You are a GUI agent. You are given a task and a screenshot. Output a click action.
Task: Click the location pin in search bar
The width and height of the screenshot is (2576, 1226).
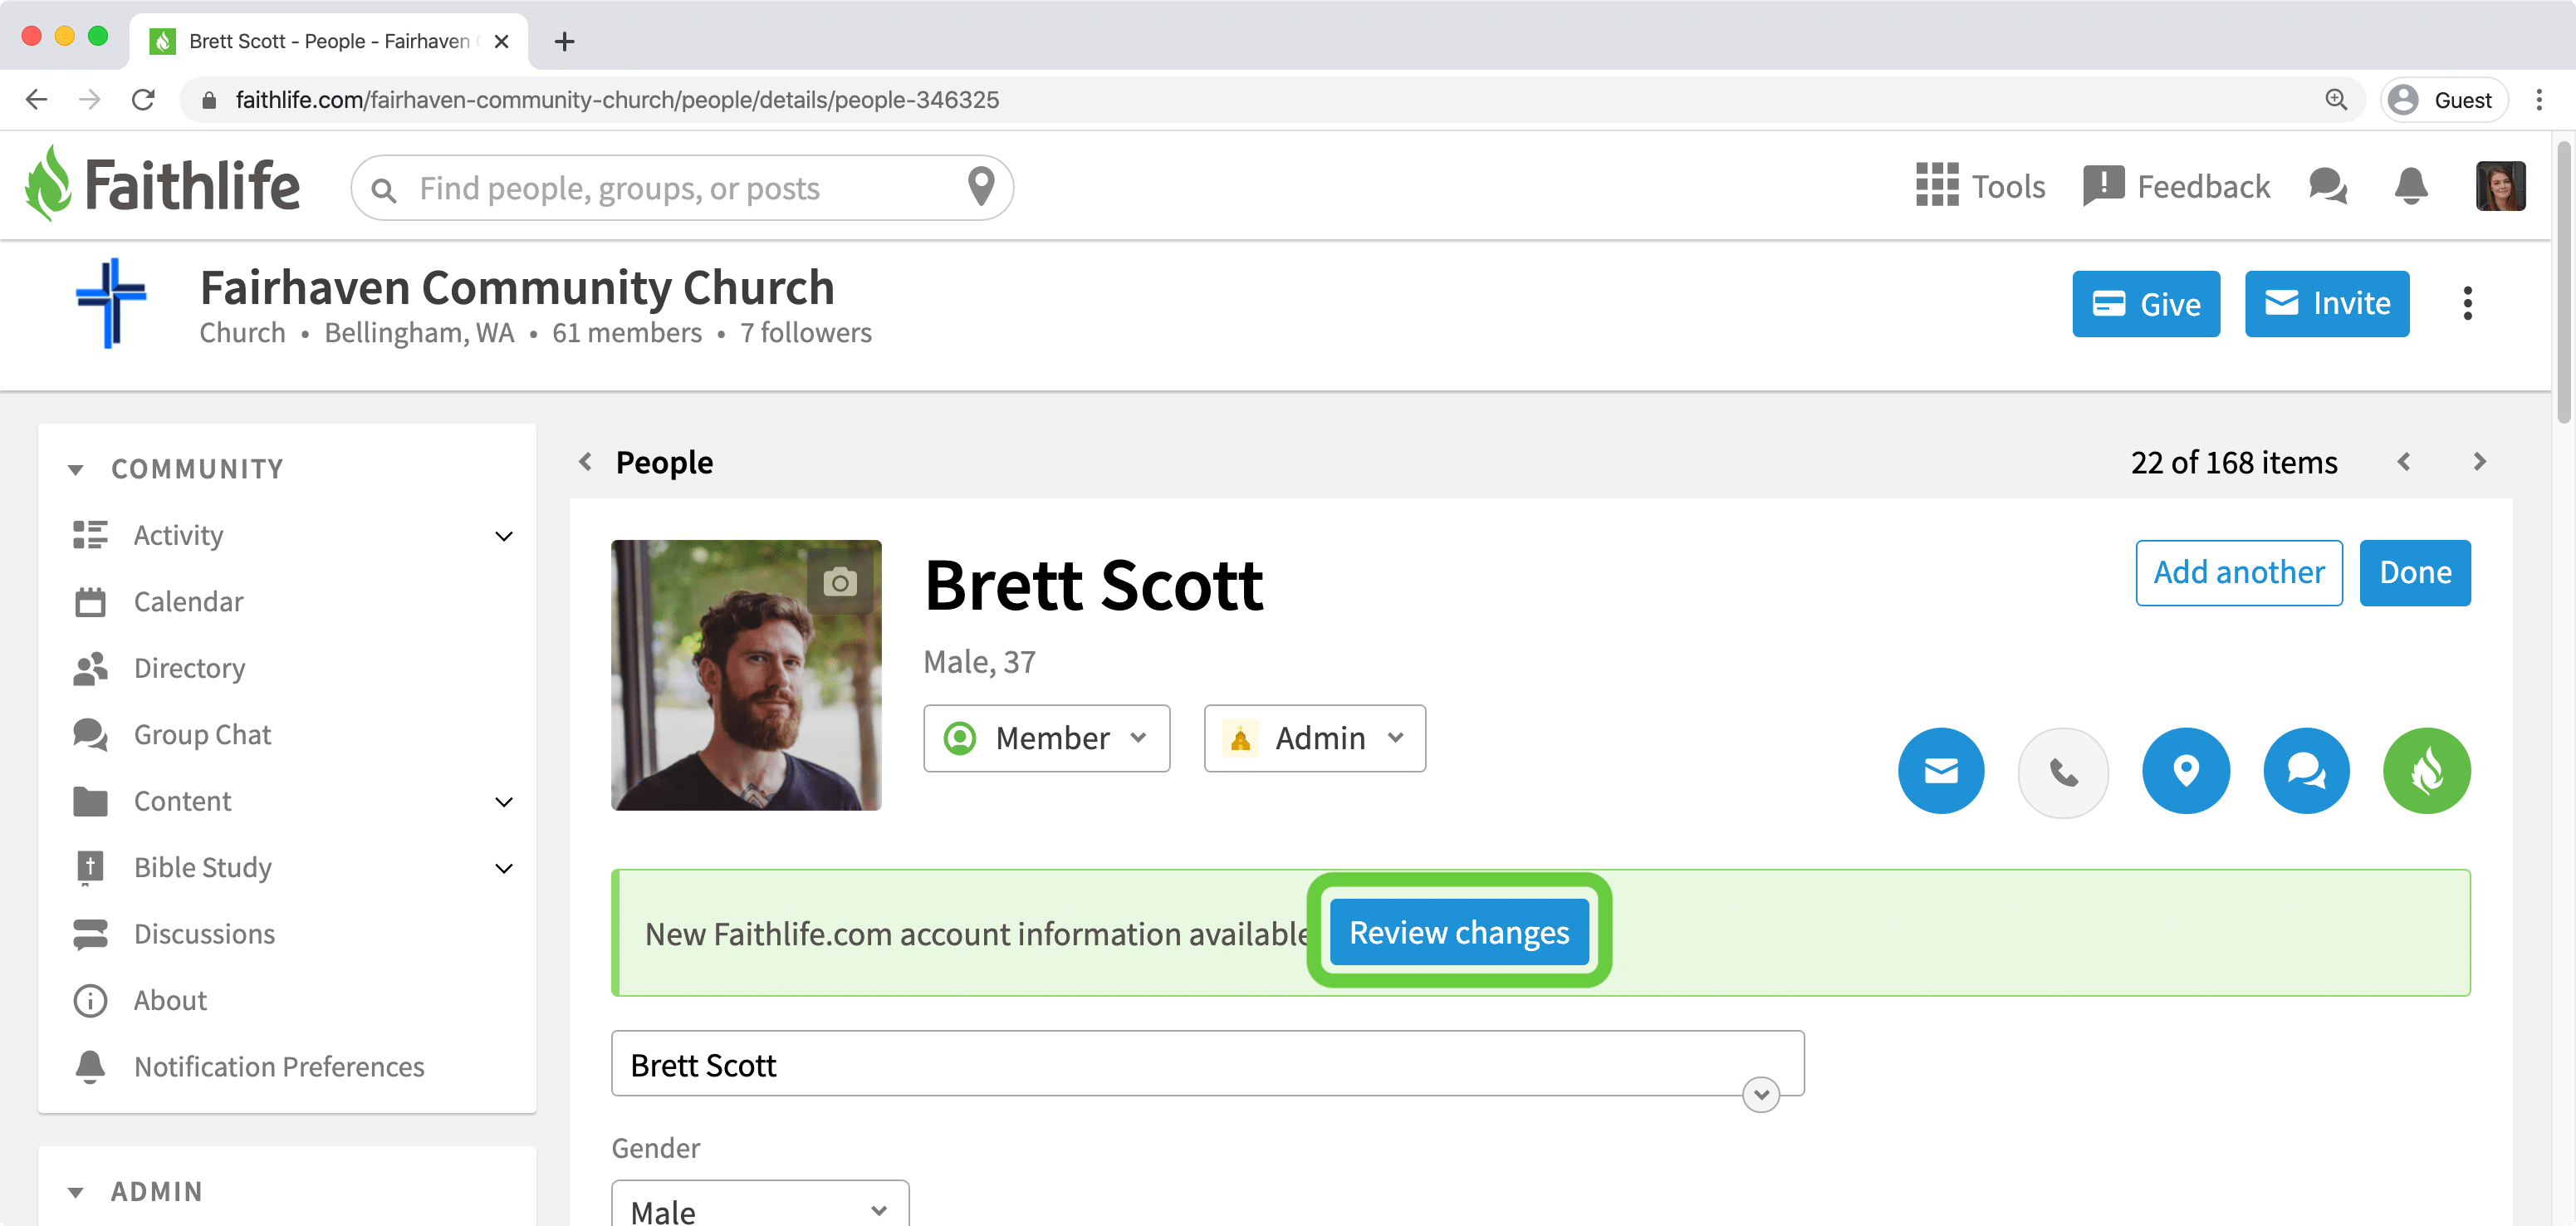tap(981, 187)
